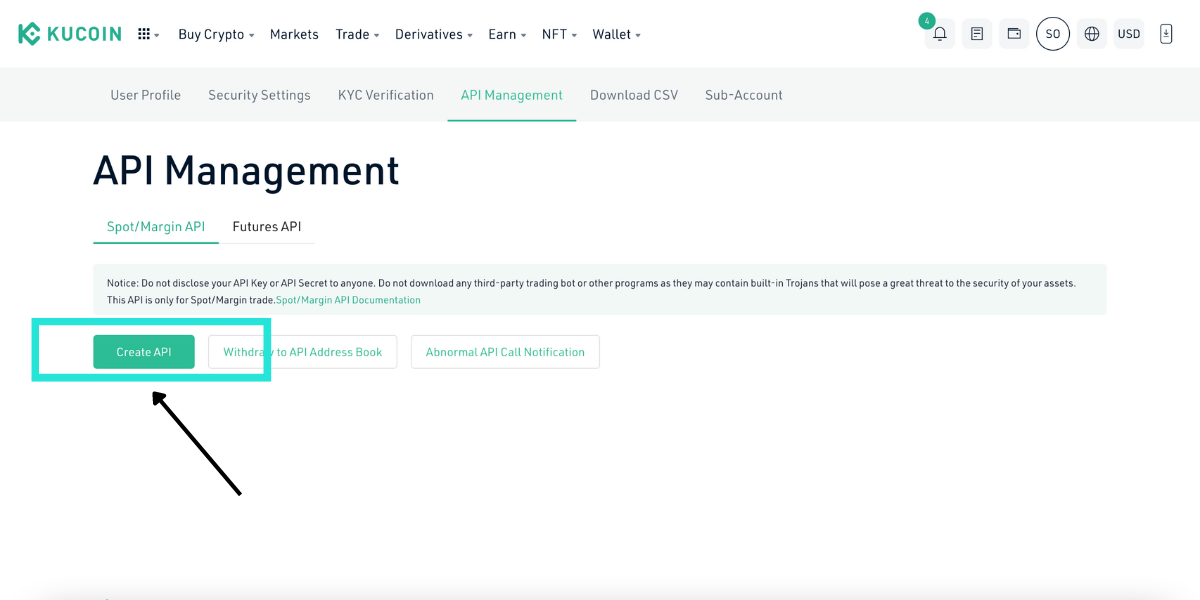Expand the Trade dropdown menu
This screenshot has height=600, width=1200.
357,34
